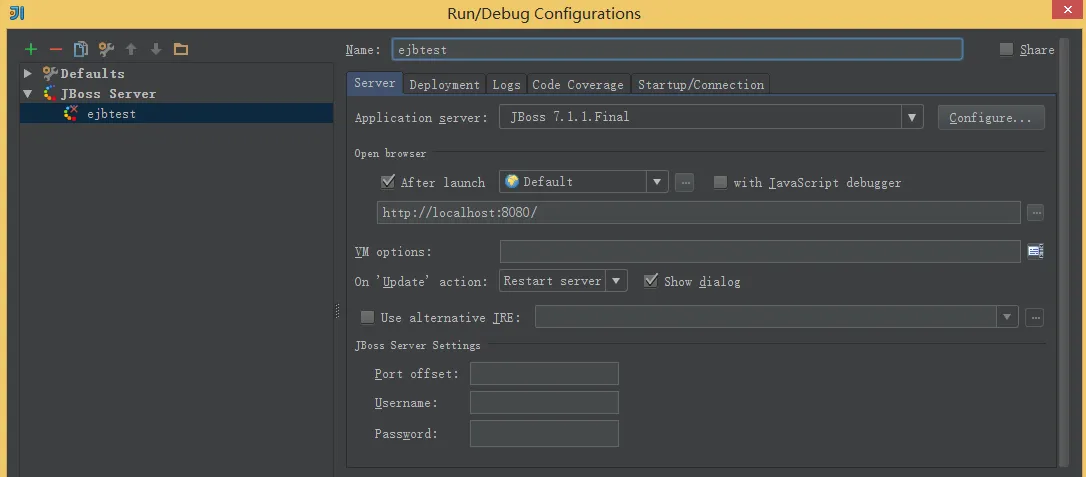Open the Code Coverage tab
This screenshot has width=1086, height=477.
pyautogui.click(x=578, y=84)
